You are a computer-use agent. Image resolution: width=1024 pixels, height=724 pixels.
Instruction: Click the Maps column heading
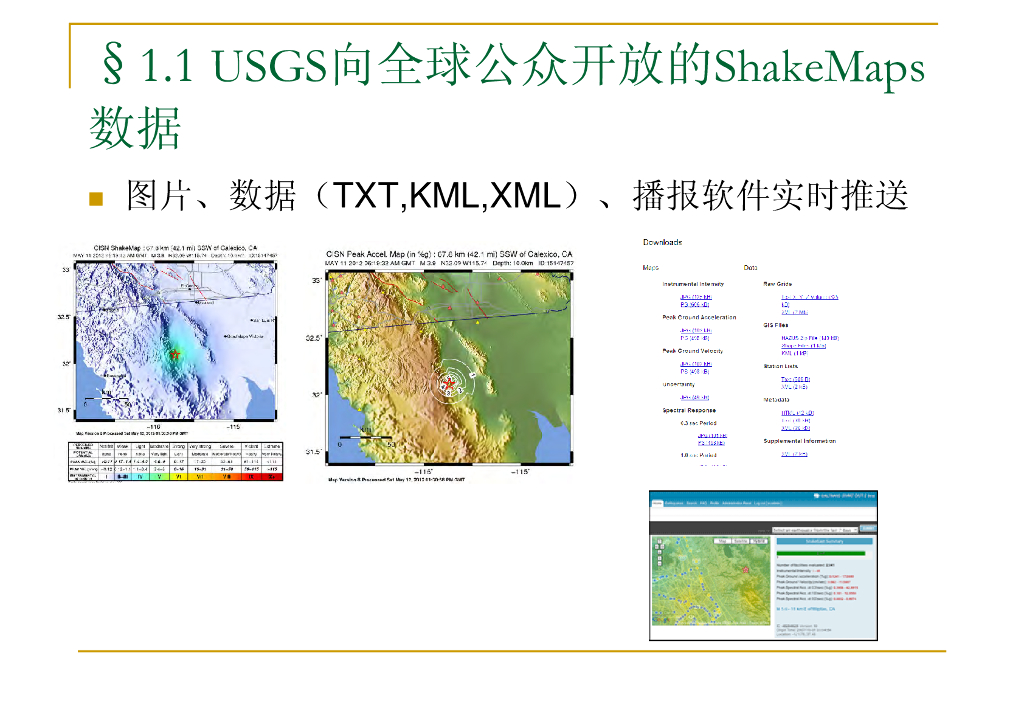click(650, 268)
